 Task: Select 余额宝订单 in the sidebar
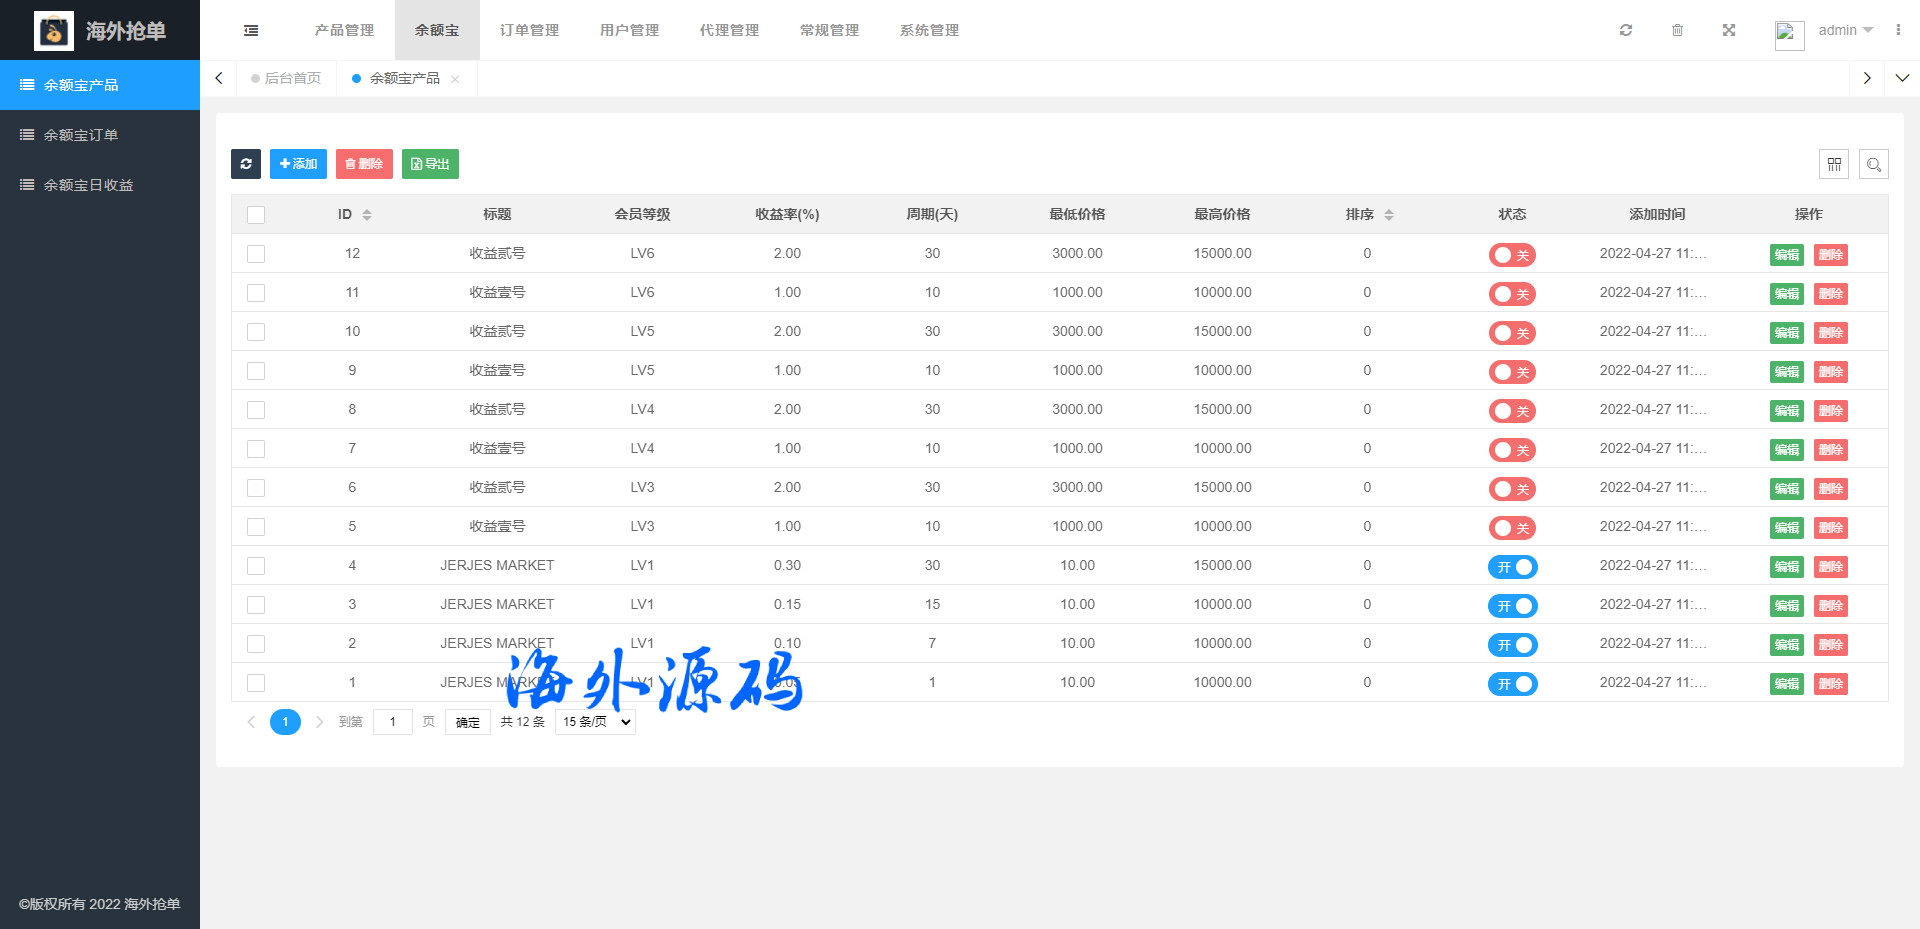[x=81, y=135]
